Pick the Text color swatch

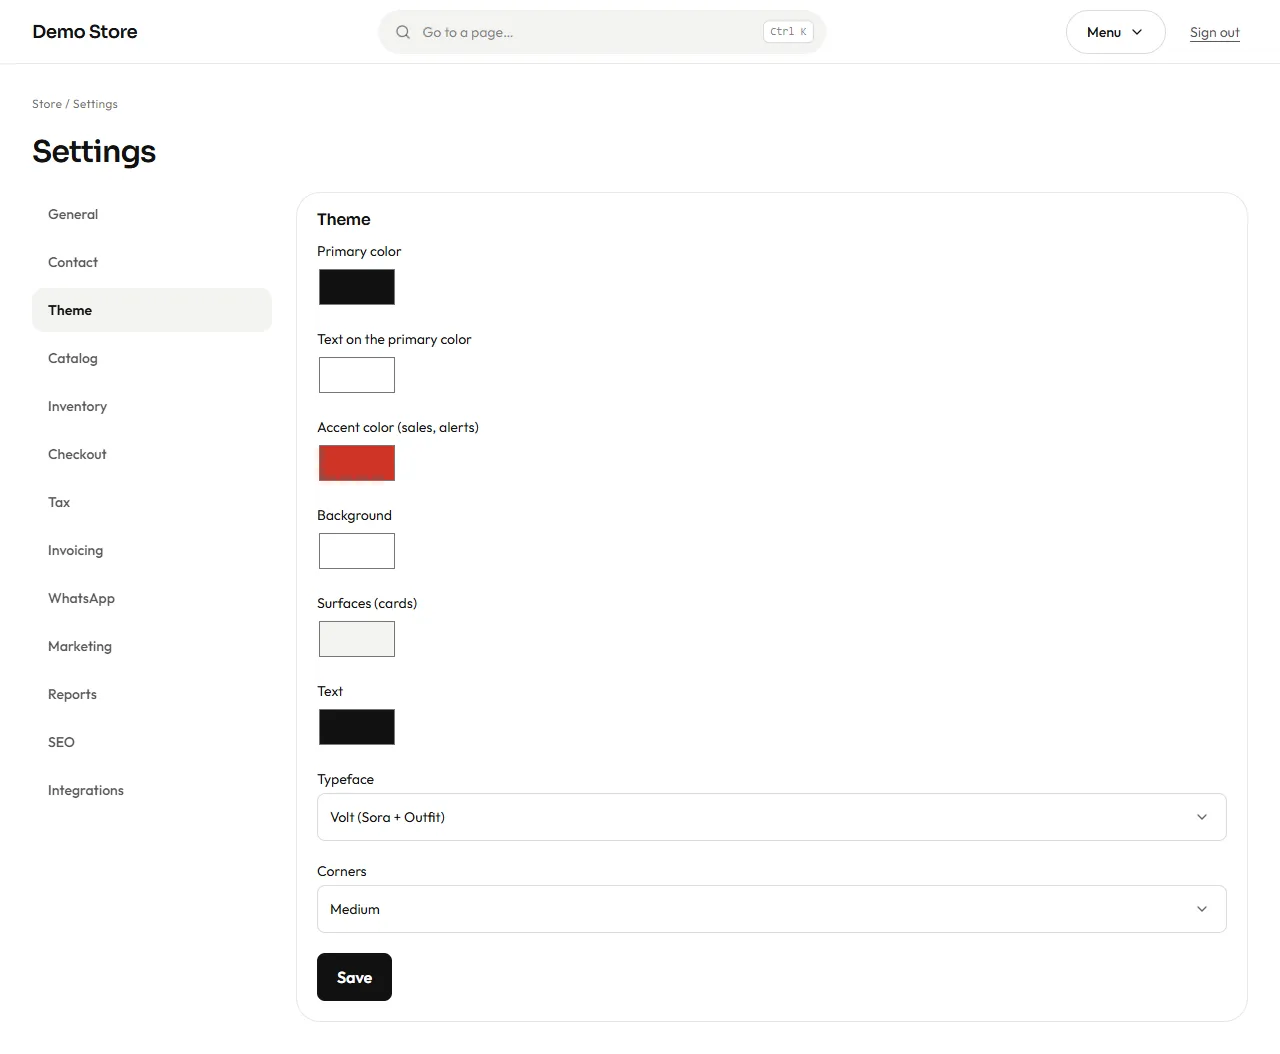pyautogui.click(x=357, y=727)
